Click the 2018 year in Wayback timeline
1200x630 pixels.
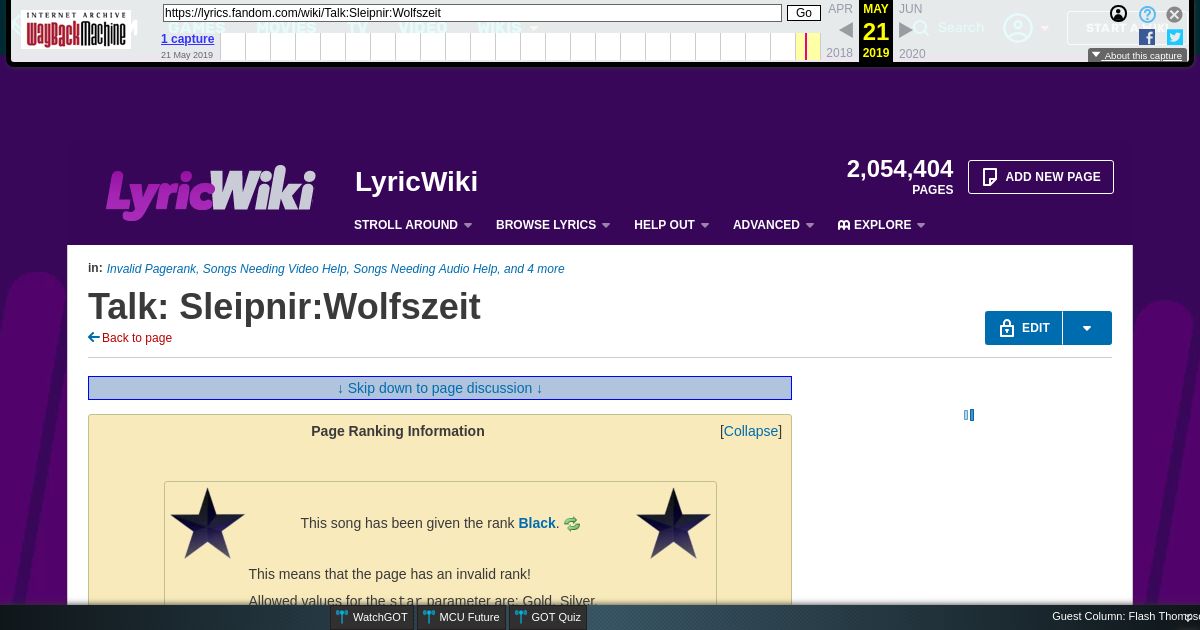pyautogui.click(x=840, y=53)
